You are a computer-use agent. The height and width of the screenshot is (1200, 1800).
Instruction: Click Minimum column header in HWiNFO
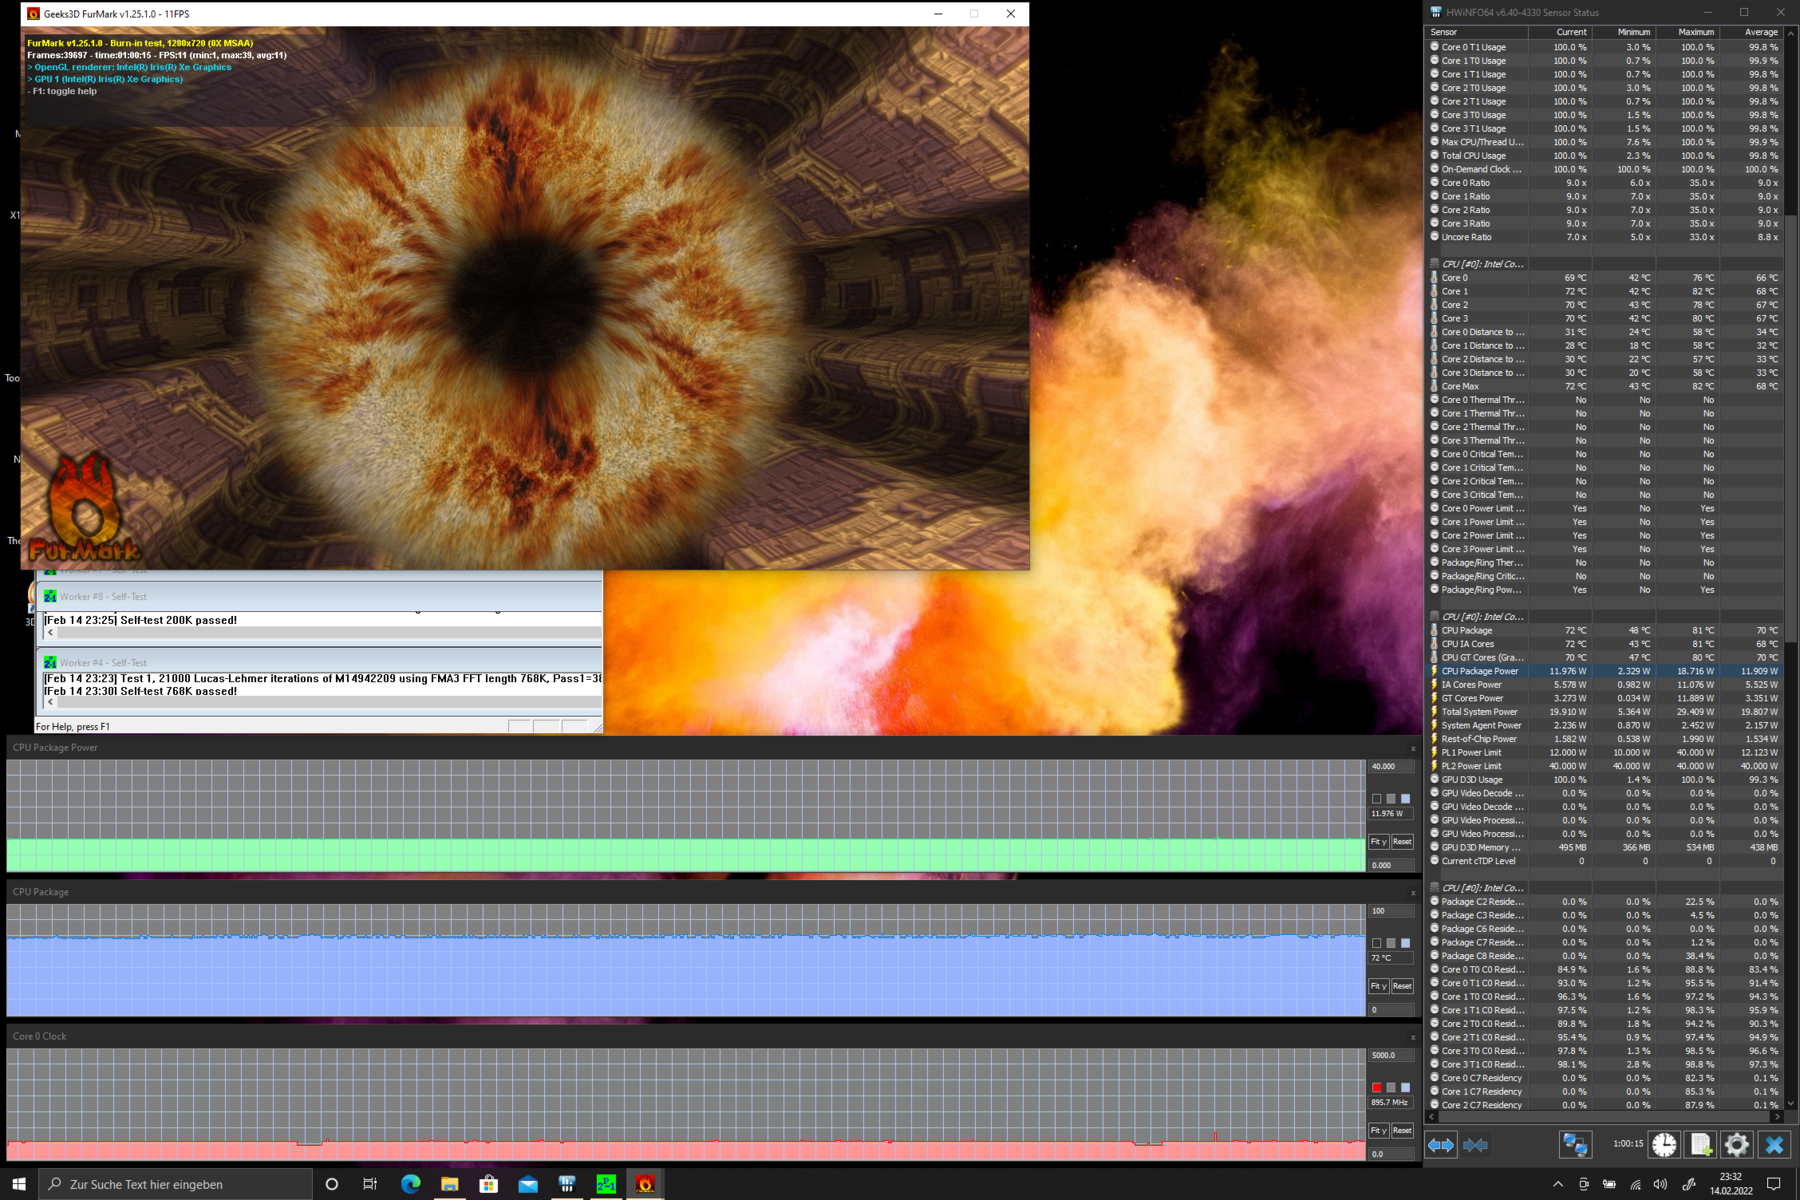click(1622, 32)
